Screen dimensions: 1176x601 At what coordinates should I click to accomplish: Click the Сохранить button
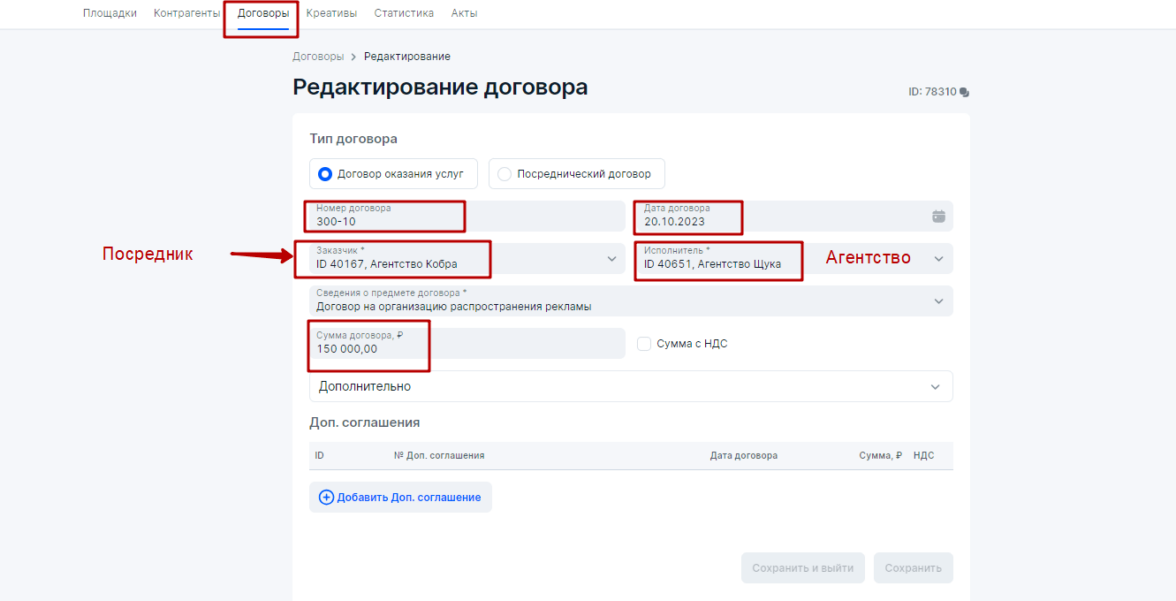tap(913, 568)
